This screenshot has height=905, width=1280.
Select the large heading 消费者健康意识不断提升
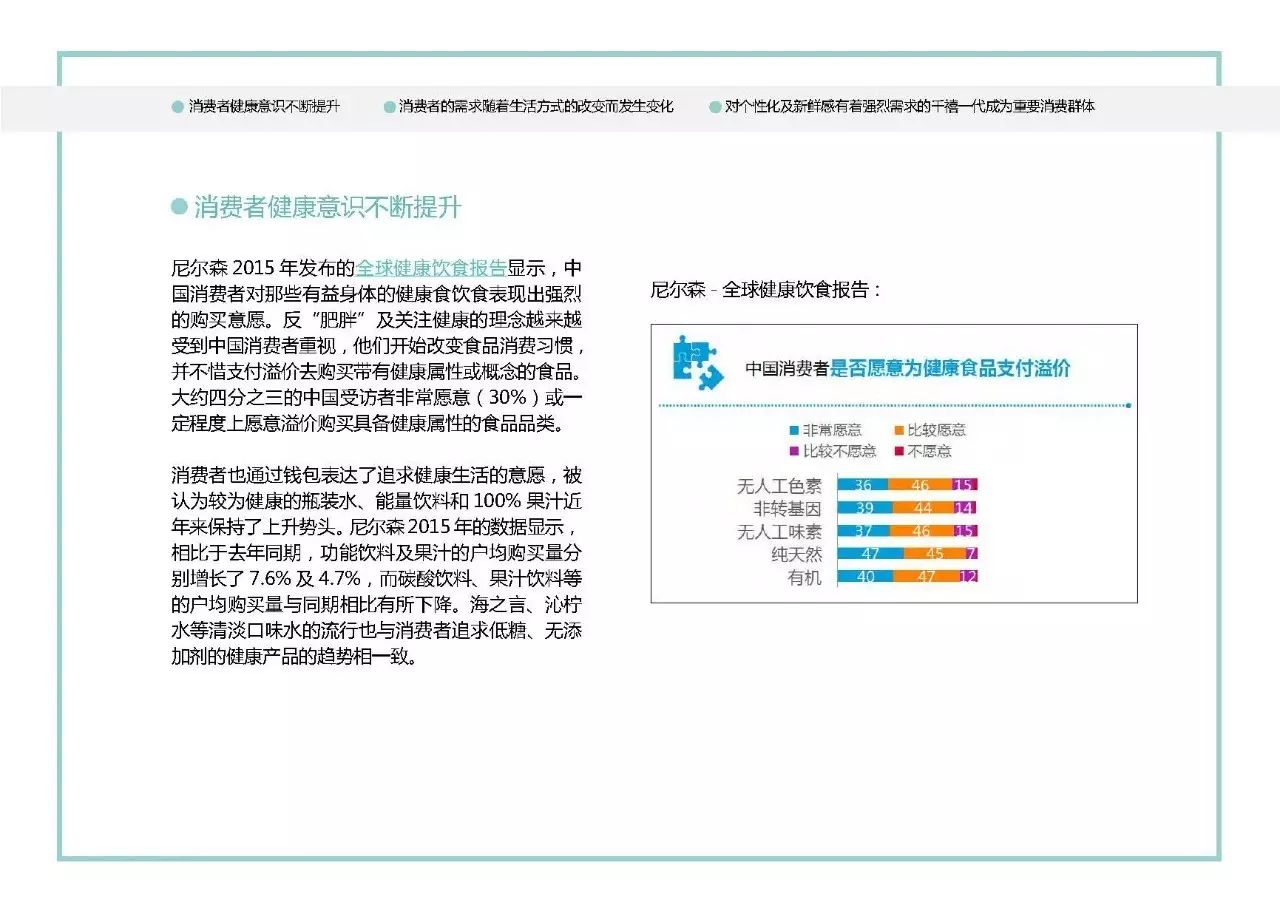(327, 207)
